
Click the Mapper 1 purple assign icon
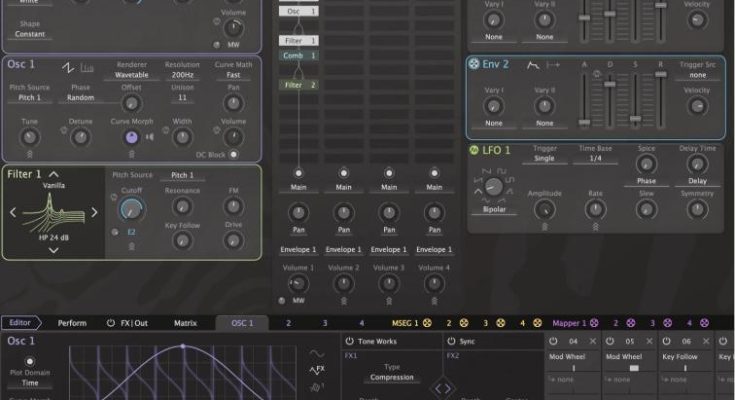click(x=594, y=323)
